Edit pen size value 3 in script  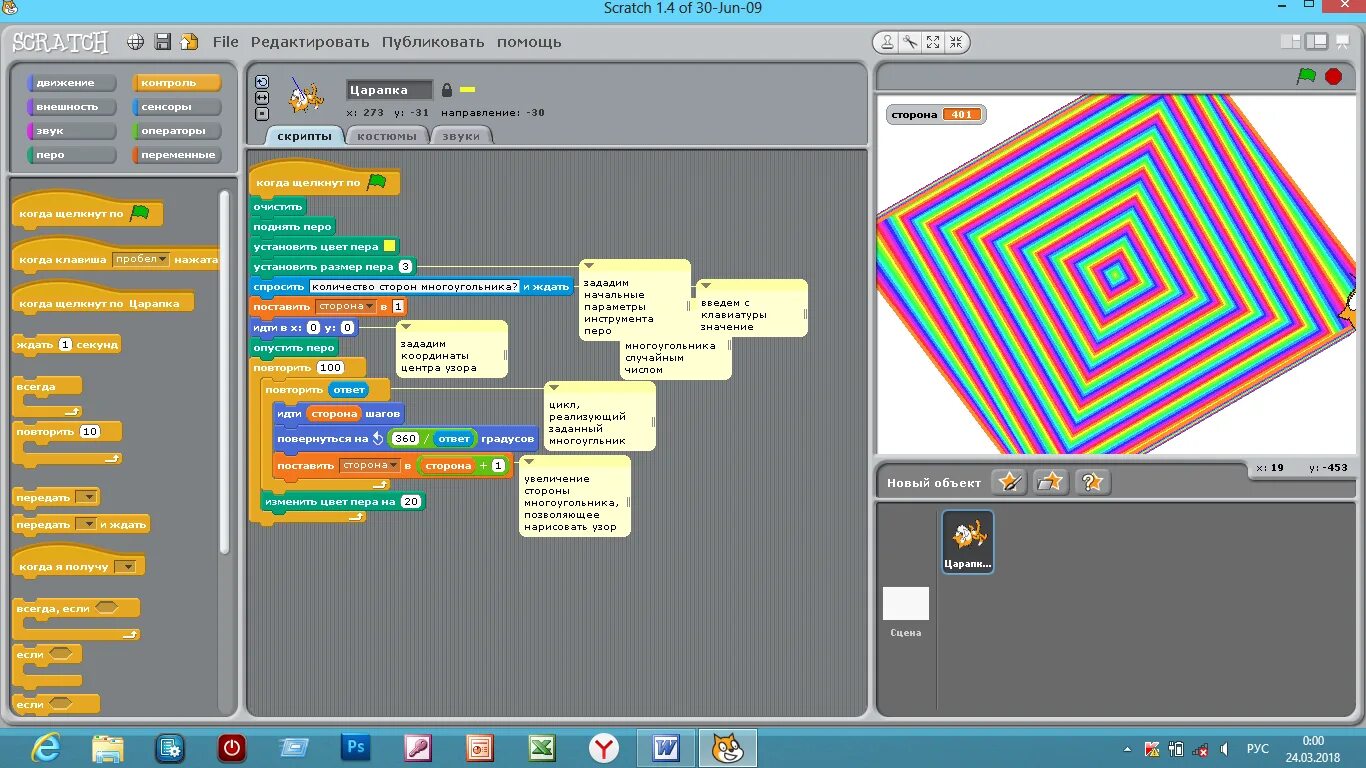click(x=405, y=267)
